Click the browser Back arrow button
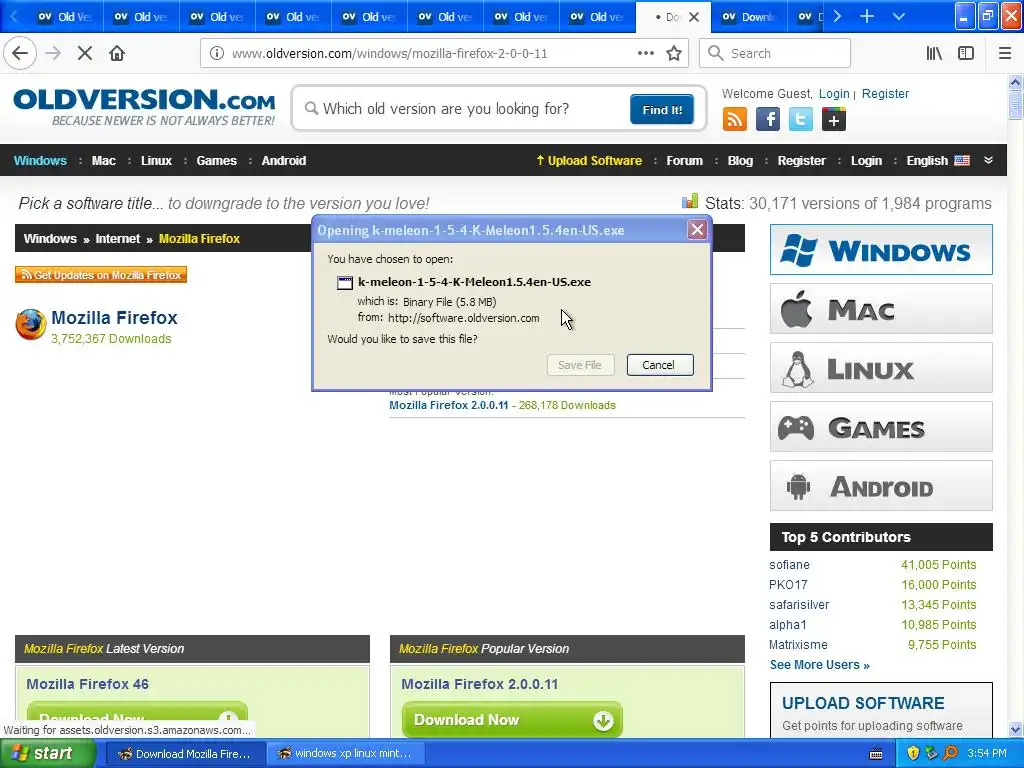This screenshot has width=1024, height=768. pos(20,54)
